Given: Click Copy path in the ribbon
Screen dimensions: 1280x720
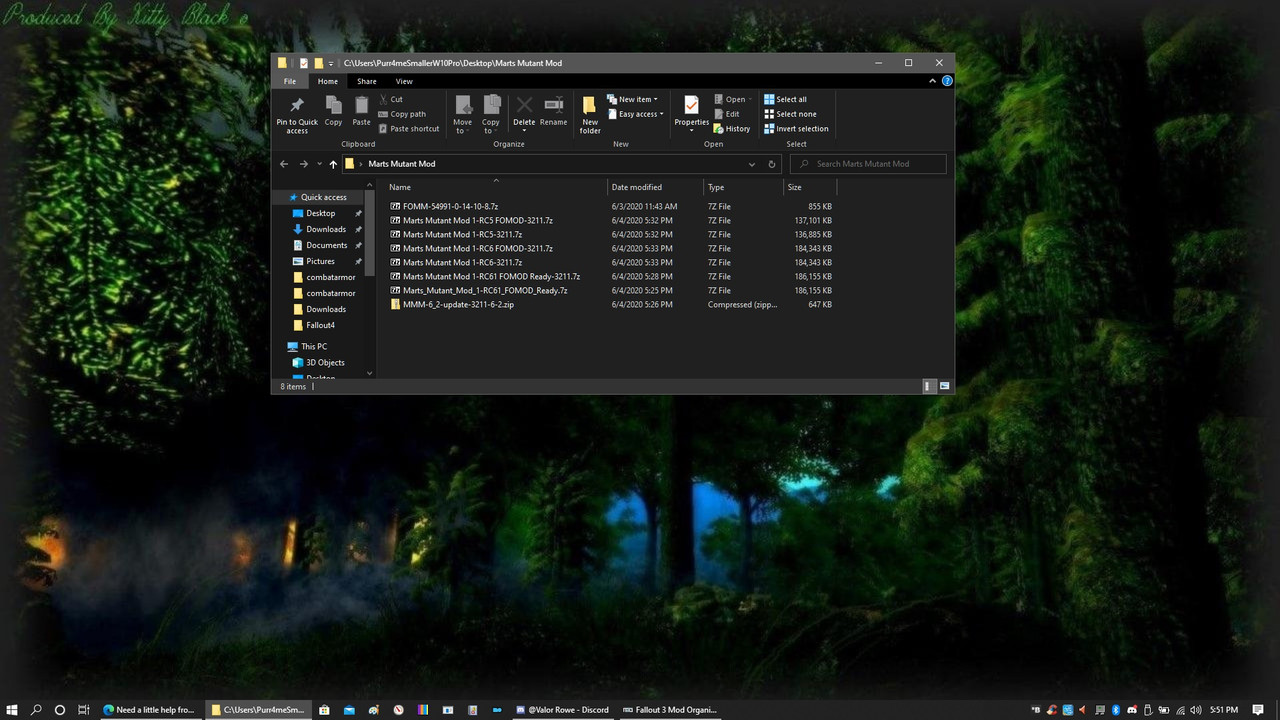Looking at the screenshot, I should [402, 114].
